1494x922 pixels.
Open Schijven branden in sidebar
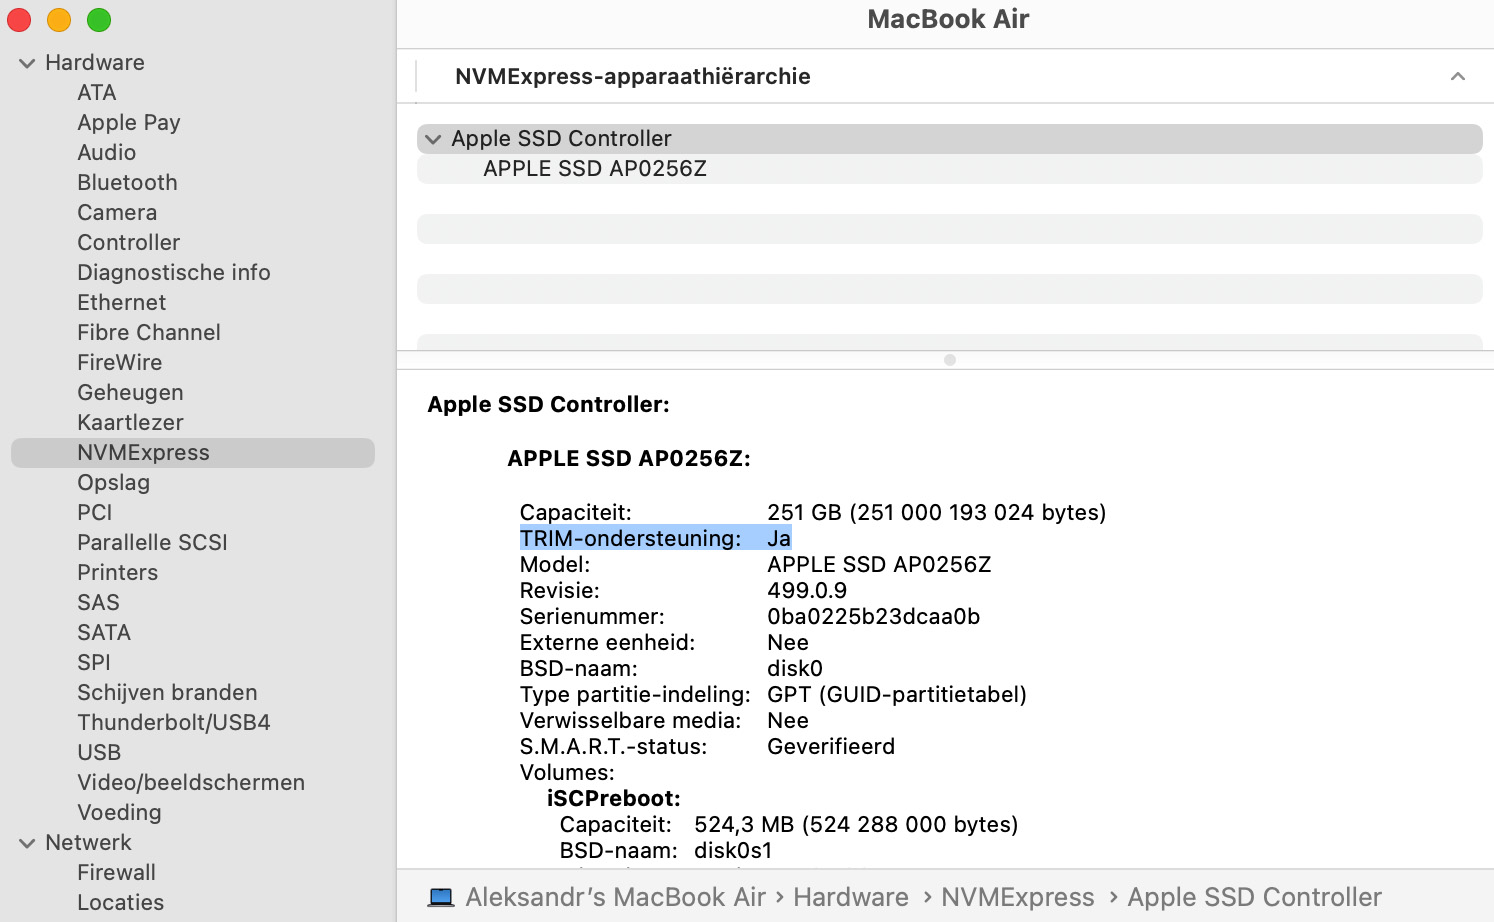pyautogui.click(x=167, y=692)
